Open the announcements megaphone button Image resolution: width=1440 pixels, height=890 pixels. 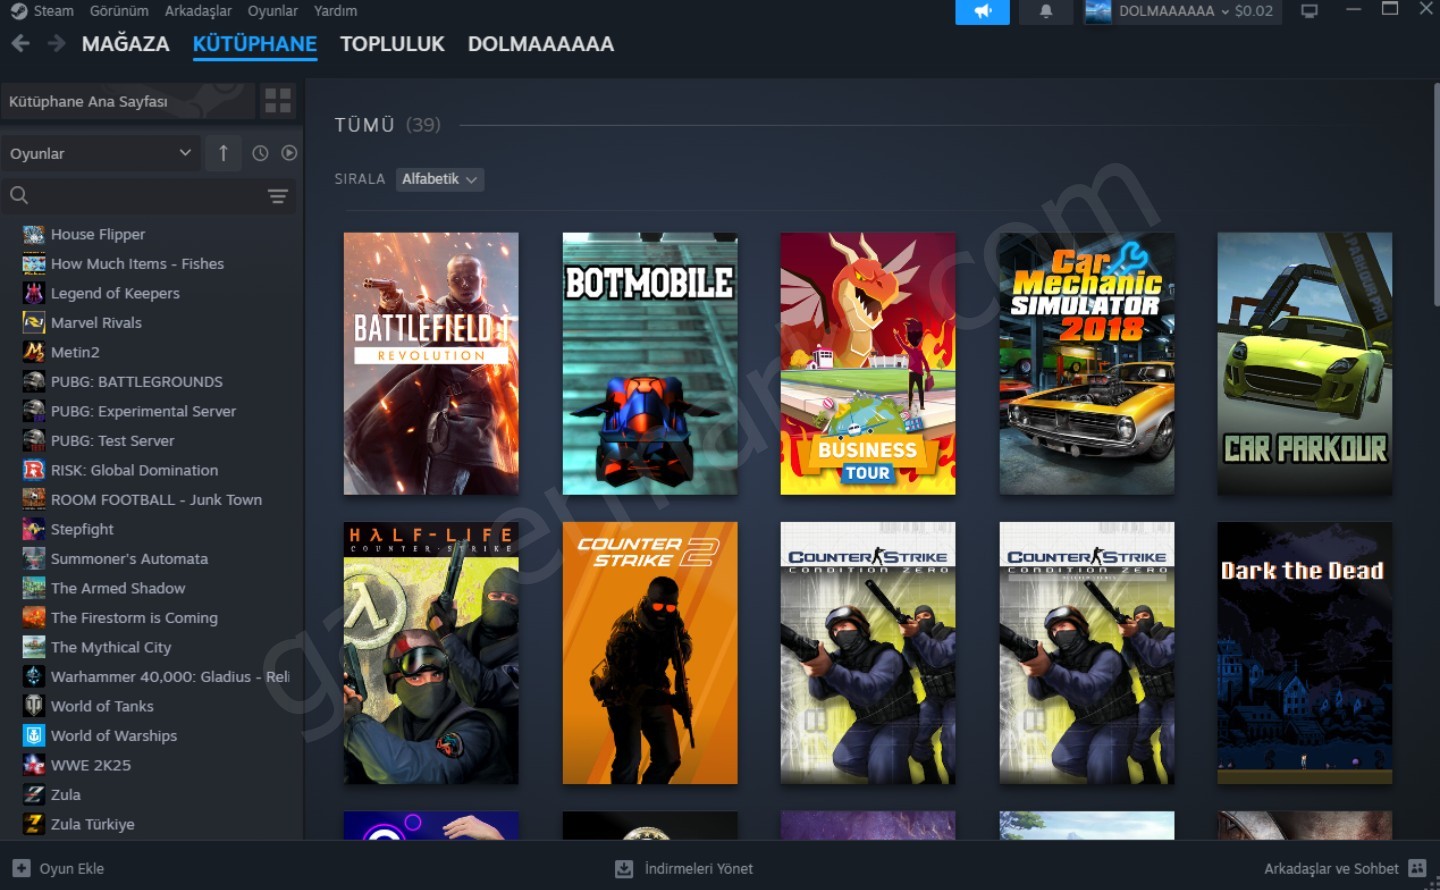[983, 12]
